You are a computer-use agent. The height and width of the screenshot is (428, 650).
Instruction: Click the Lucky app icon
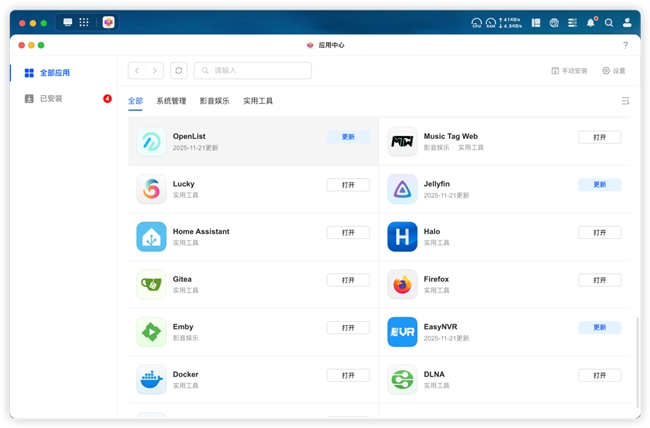(151, 189)
